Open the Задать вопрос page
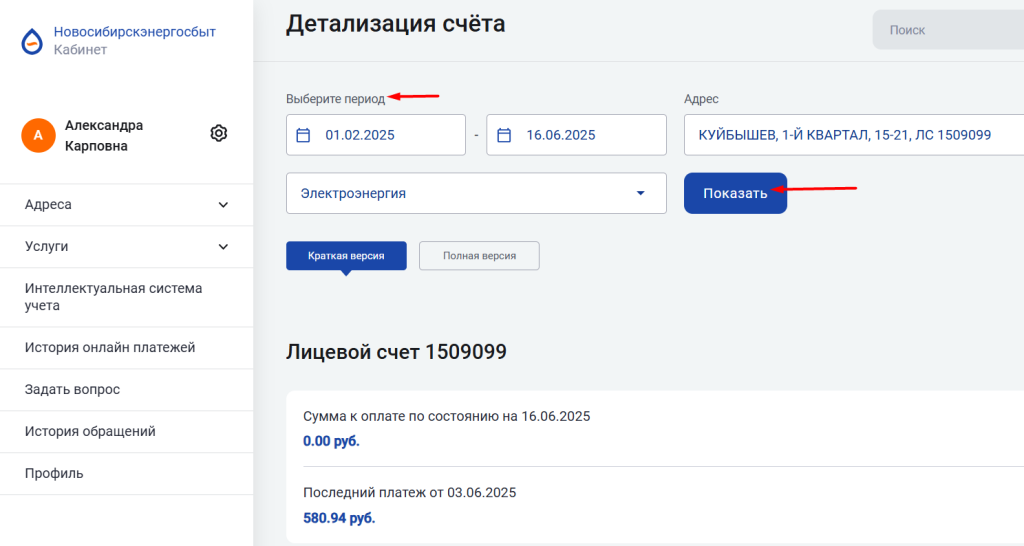This screenshot has height=546, width=1024. (x=73, y=390)
